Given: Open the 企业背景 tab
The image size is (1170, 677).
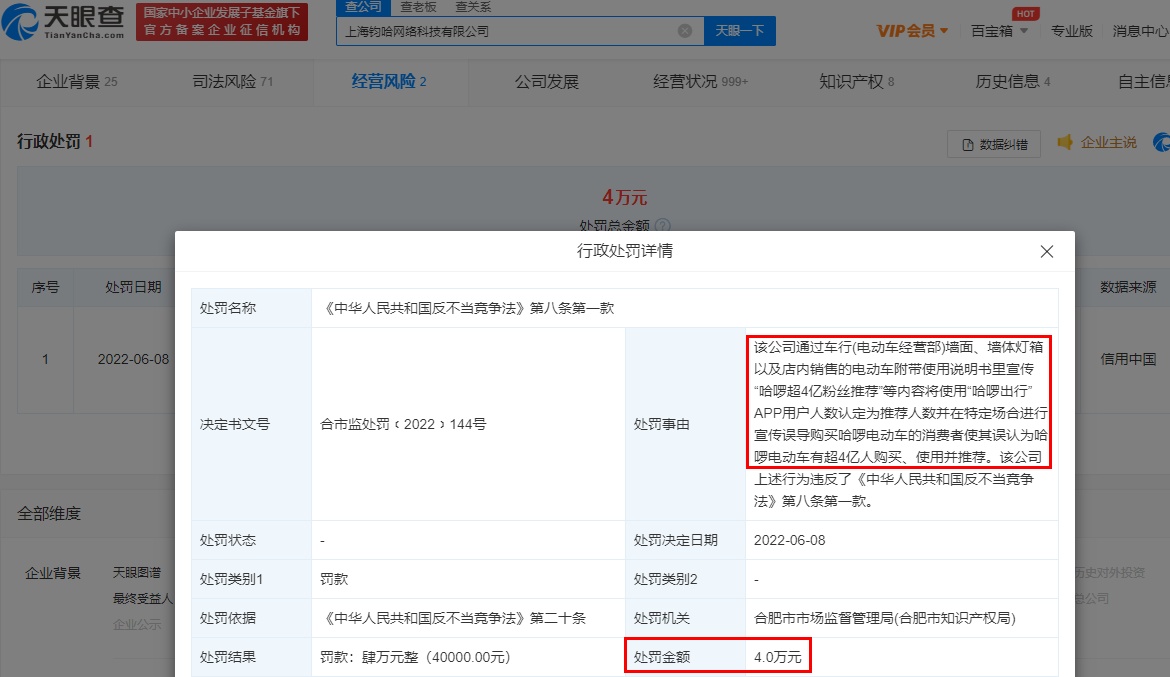Looking at the screenshot, I should click(76, 81).
